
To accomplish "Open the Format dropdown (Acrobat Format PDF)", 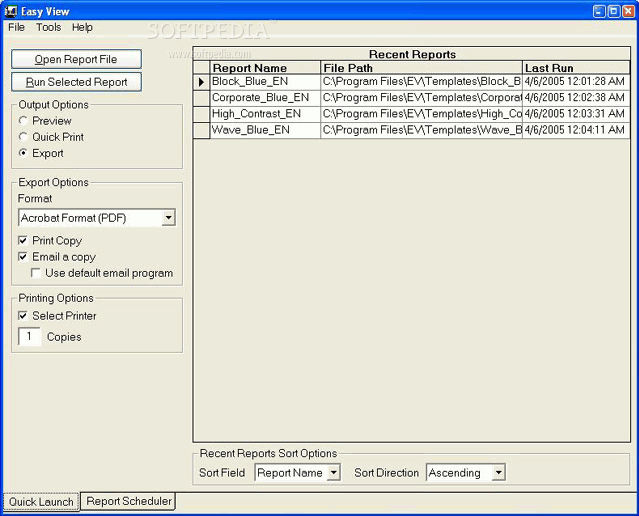I will tap(168, 218).
